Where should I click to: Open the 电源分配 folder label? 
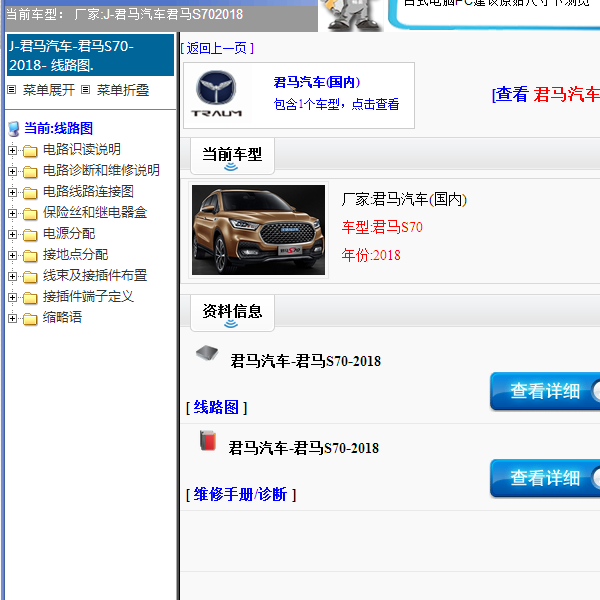69,233
